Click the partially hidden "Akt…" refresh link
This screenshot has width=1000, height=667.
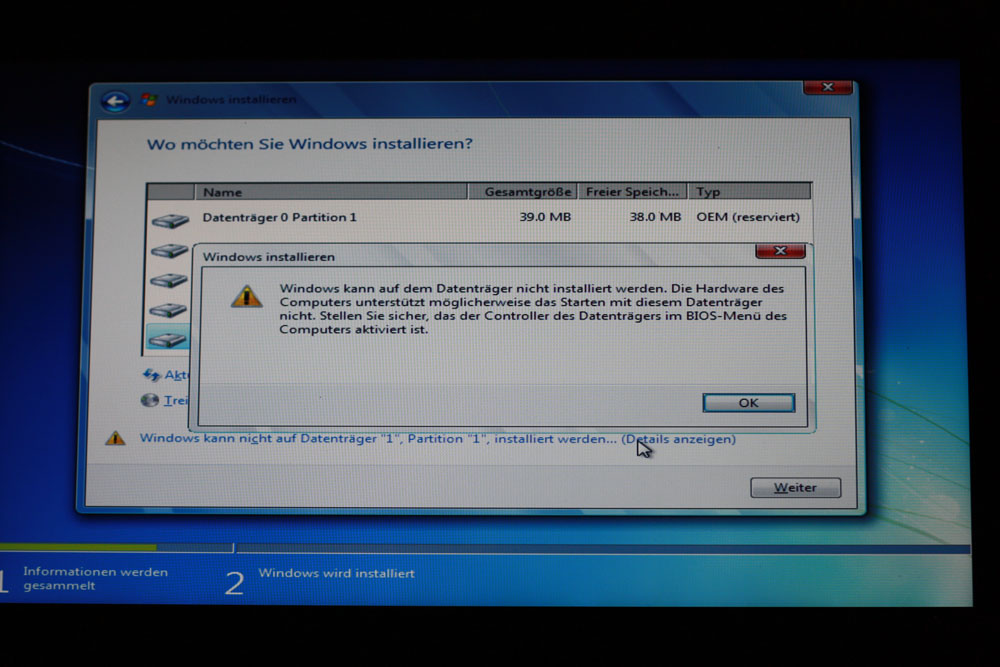point(177,375)
